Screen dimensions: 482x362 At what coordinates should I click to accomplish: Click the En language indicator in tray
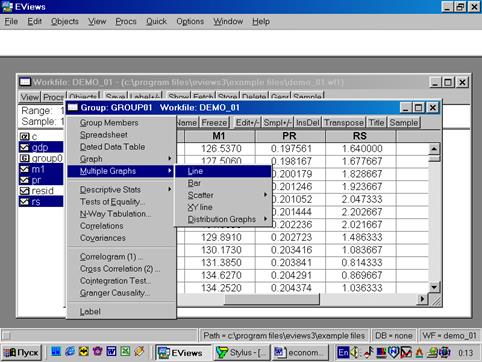click(343, 352)
